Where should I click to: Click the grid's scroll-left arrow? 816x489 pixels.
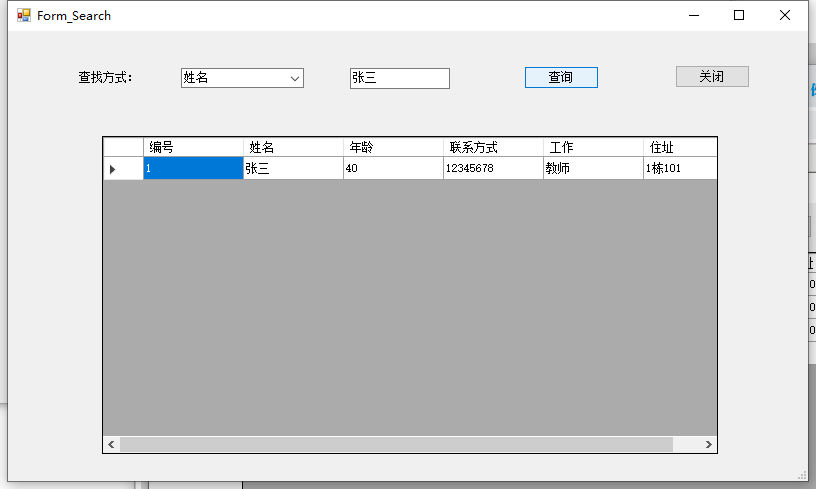pos(111,444)
